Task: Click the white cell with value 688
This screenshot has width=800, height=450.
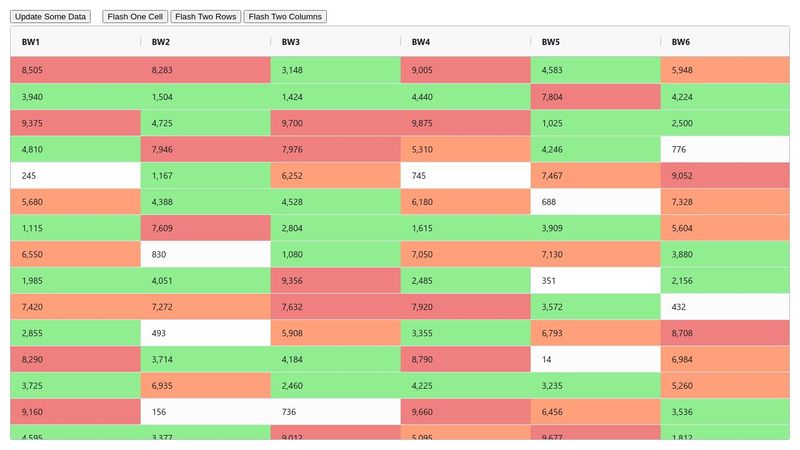Action: [595, 202]
